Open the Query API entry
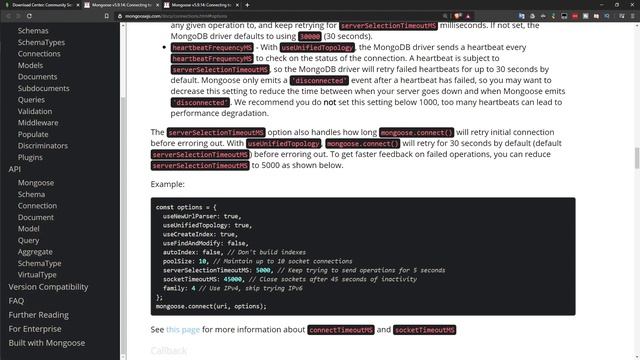Viewport: 640px width, 360px height. (x=28, y=240)
